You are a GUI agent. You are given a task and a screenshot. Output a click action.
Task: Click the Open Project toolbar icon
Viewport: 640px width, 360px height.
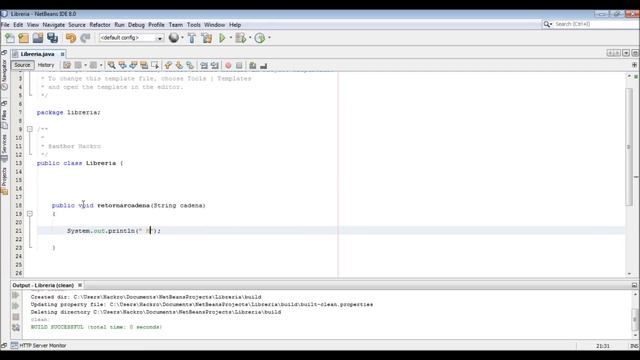point(38,38)
